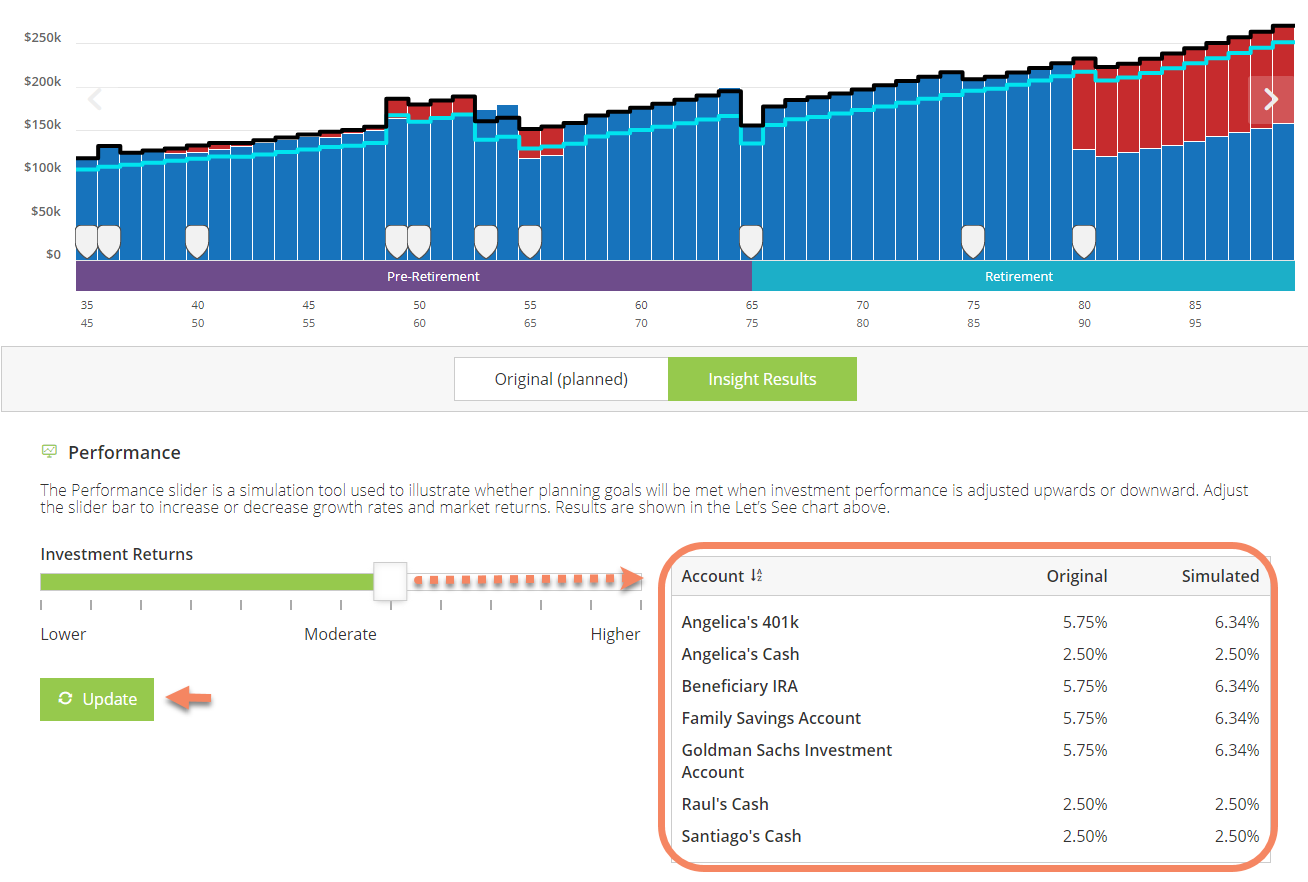Viewport: 1308px width, 882px height.
Task: Select the Insight Results tab
Action: [x=762, y=379]
